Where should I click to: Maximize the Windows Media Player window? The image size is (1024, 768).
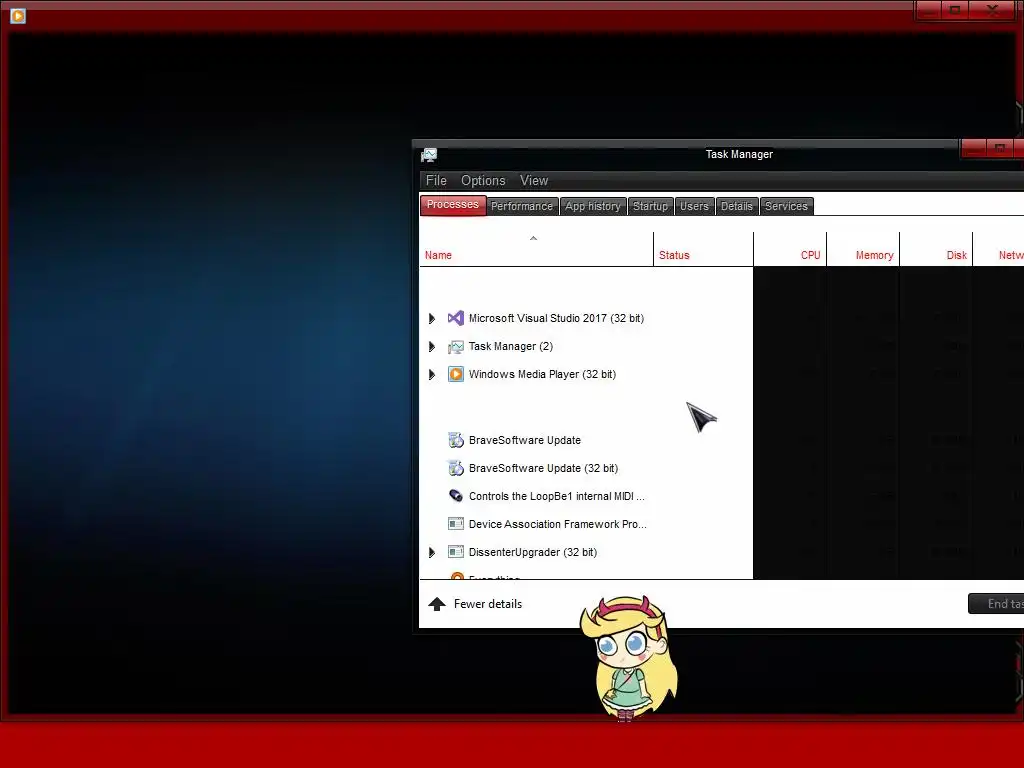click(x=955, y=10)
